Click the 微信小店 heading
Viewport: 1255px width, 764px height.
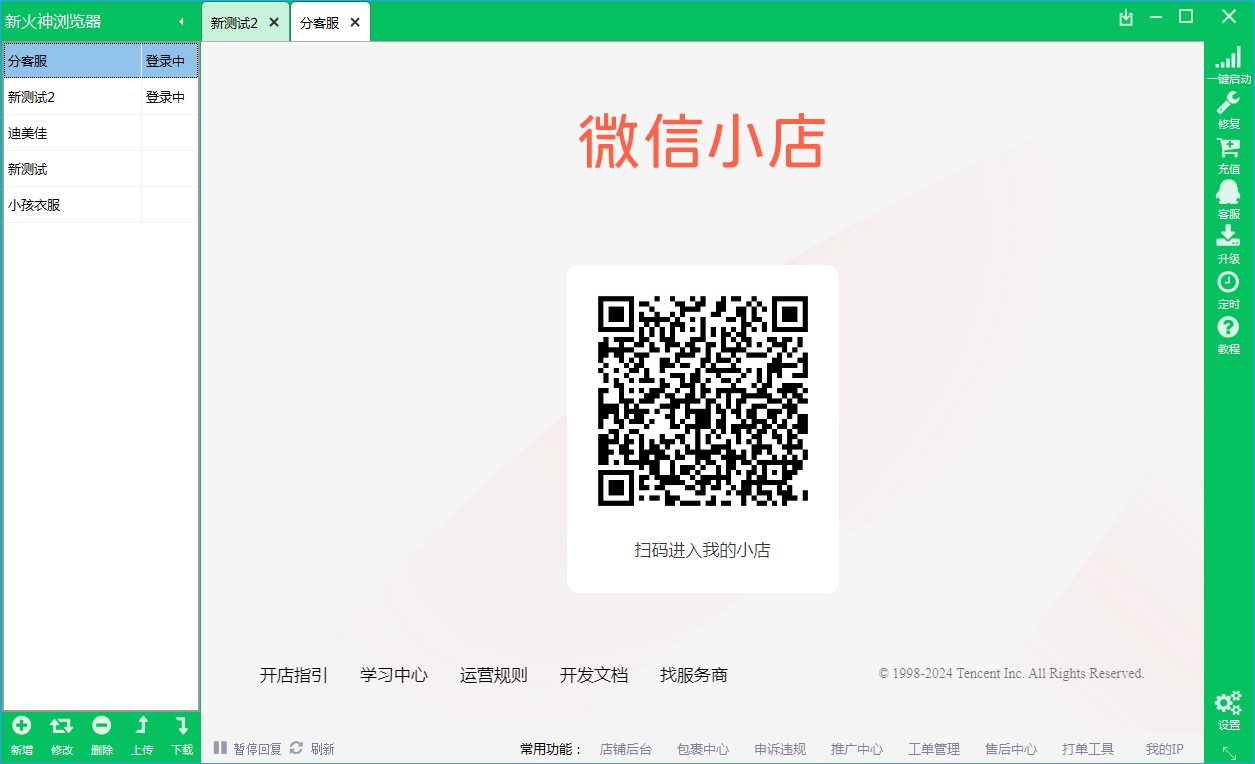[703, 141]
